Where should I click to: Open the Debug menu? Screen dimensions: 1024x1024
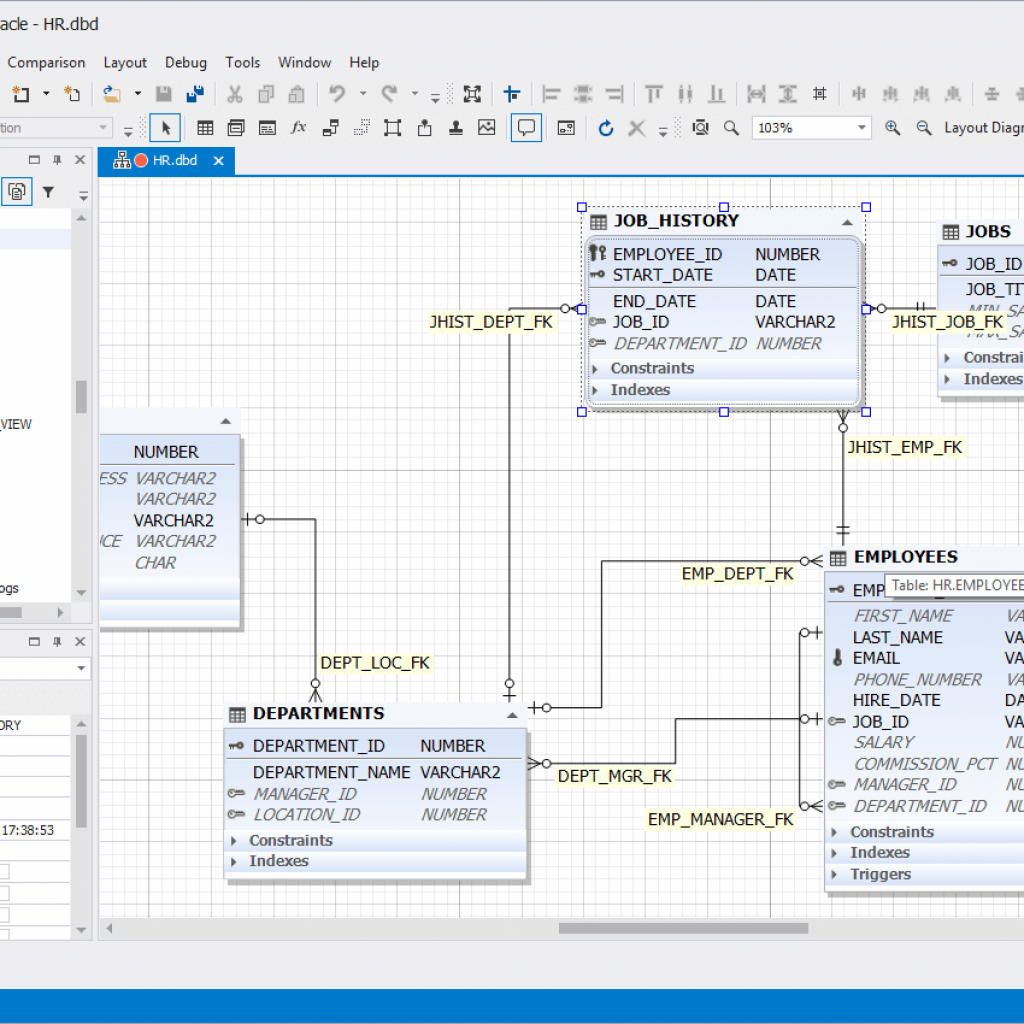(x=185, y=63)
